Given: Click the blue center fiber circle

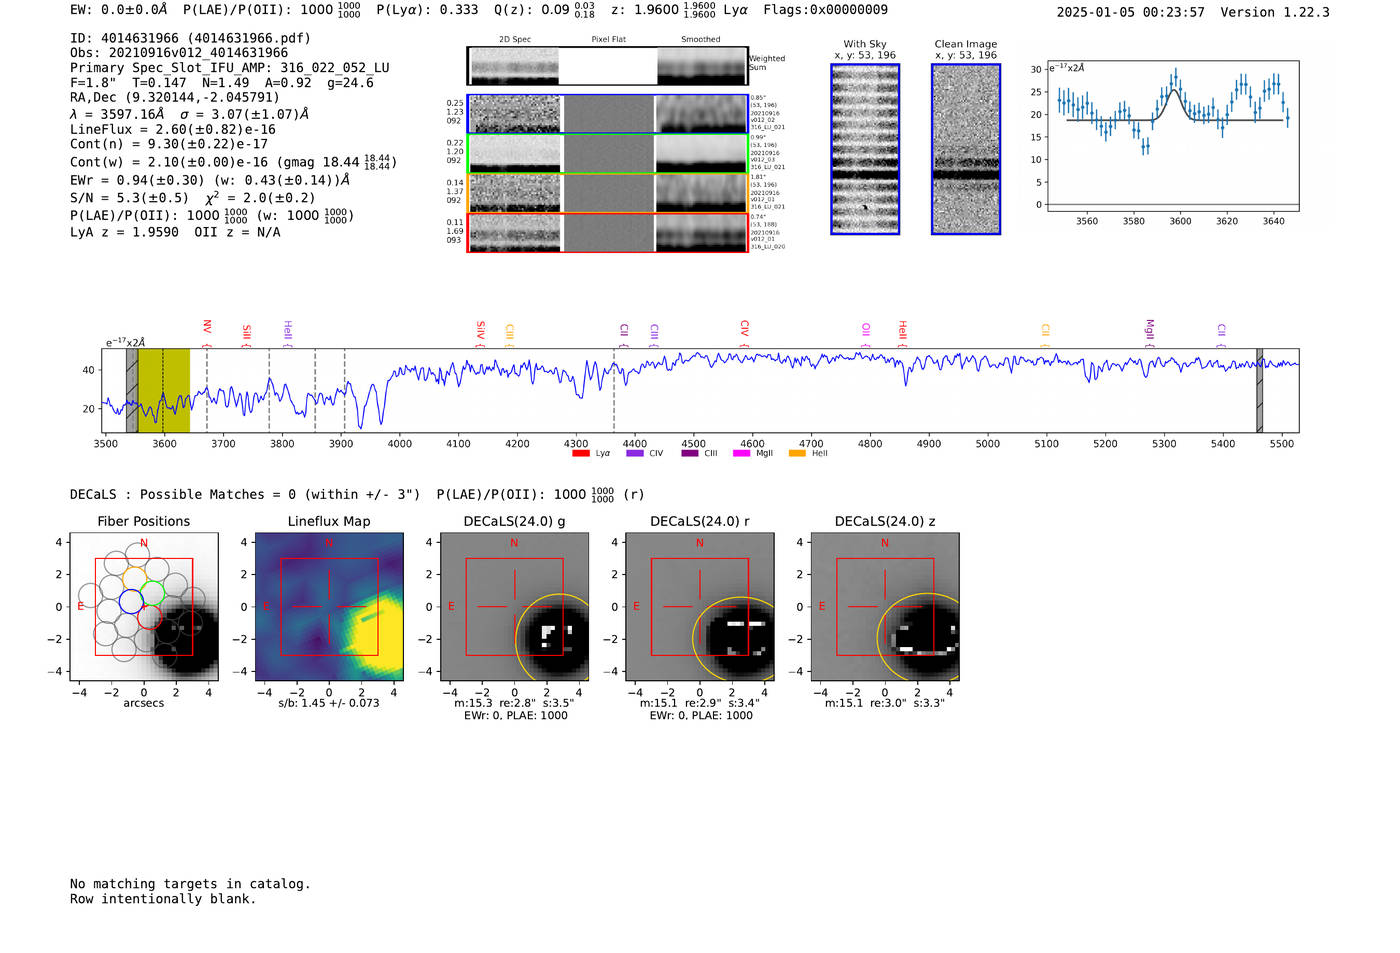Looking at the screenshot, I should pyautogui.click(x=131, y=601).
